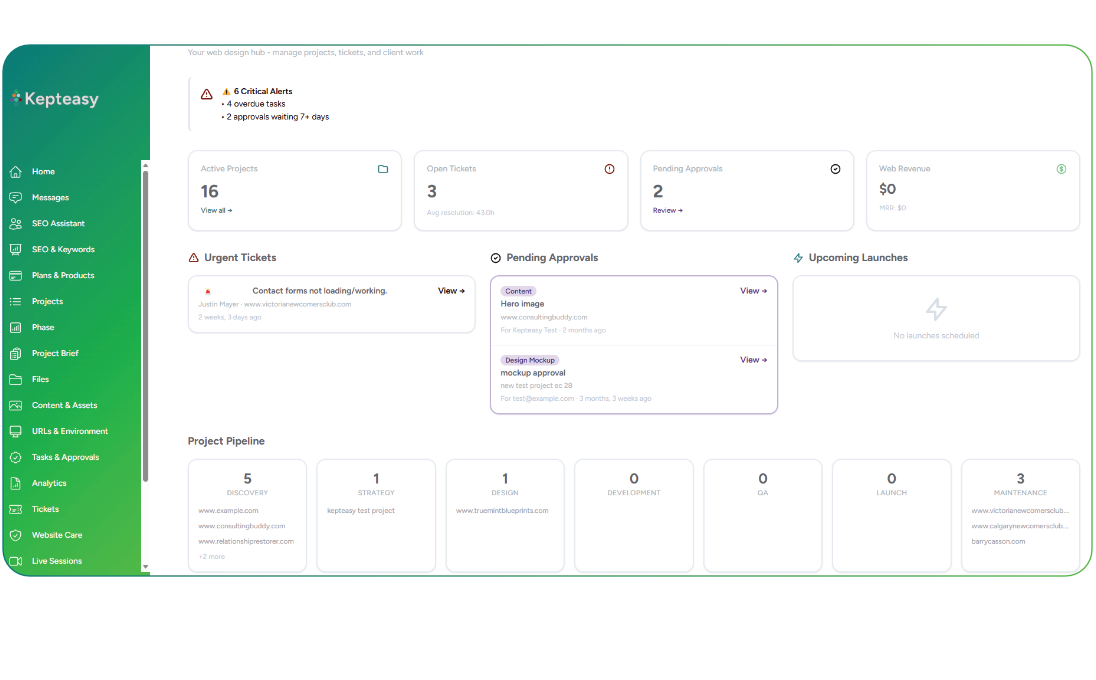Click the Home sidebar icon
1096x680 pixels.
pos(15,172)
